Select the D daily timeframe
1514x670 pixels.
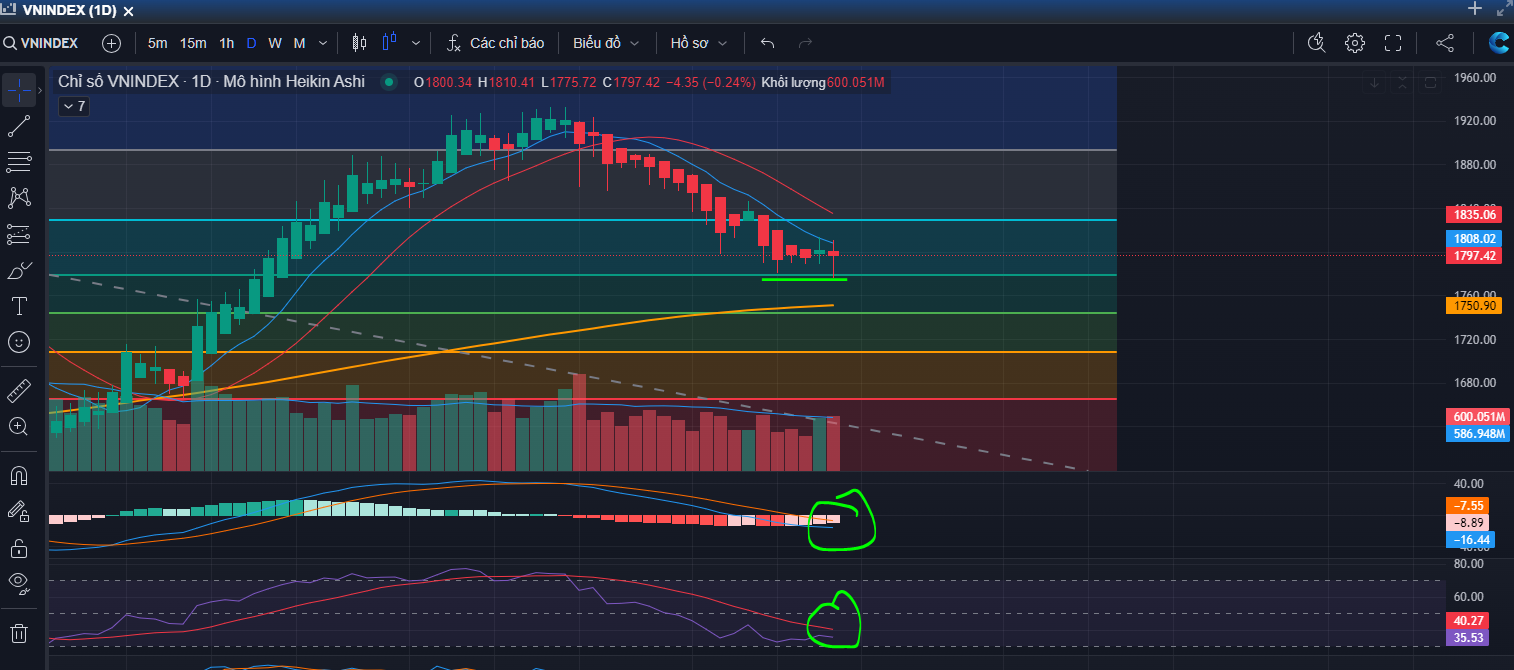(251, 43)
